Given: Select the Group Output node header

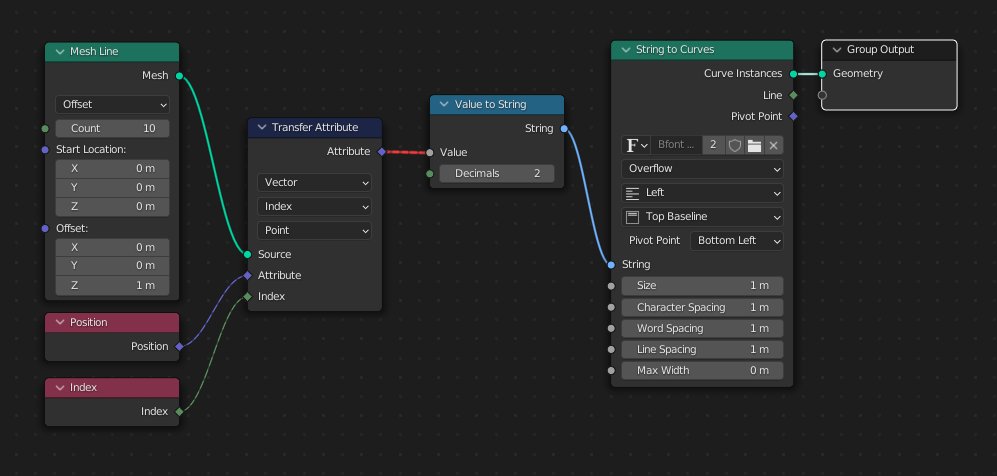Looking at the screenshot, I should (889, 50).
